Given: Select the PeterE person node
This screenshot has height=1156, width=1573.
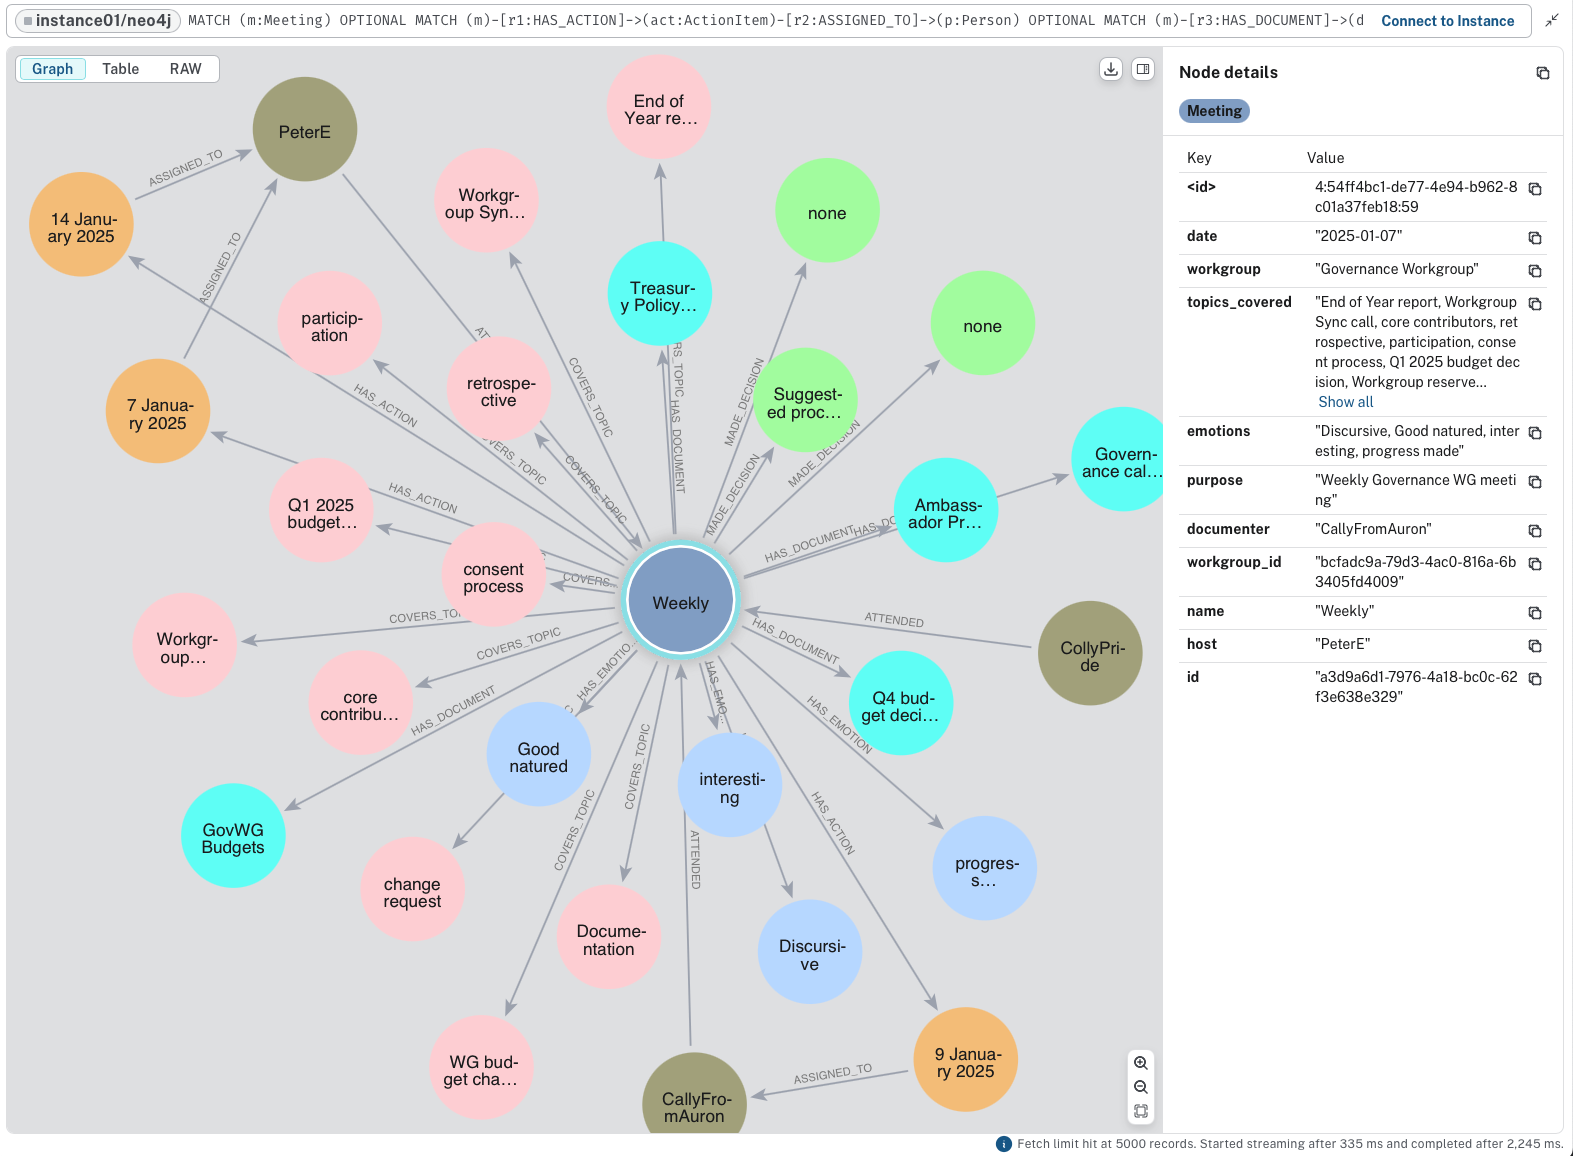Looking at the screenshot, I should click(304, 131).
